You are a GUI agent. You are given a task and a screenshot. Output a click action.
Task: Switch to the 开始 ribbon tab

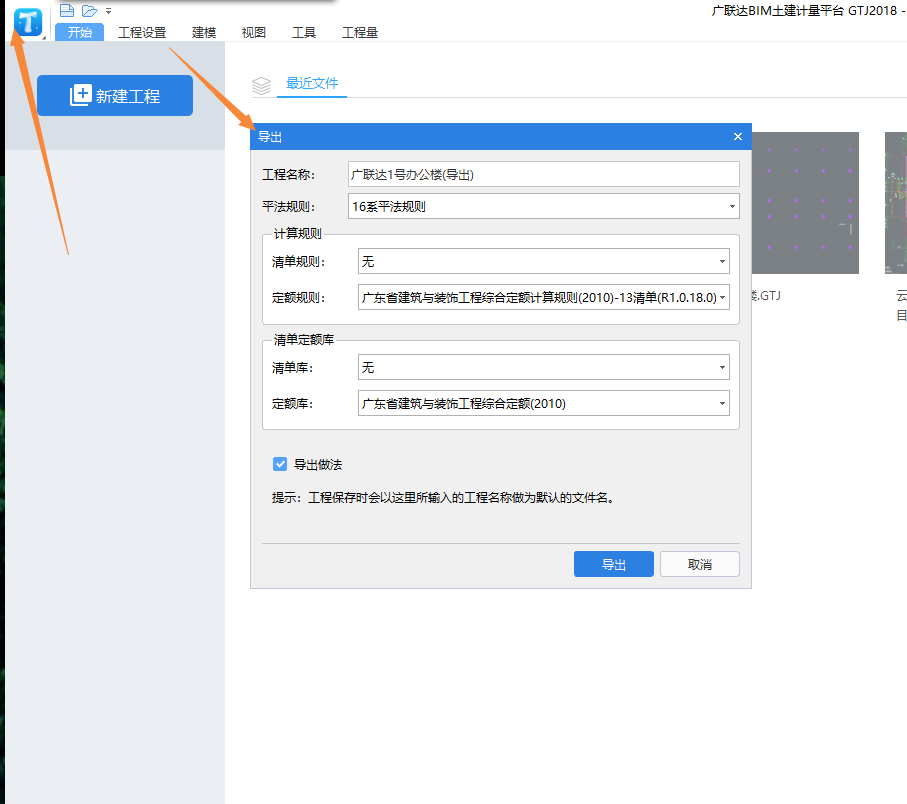(80, 32)
